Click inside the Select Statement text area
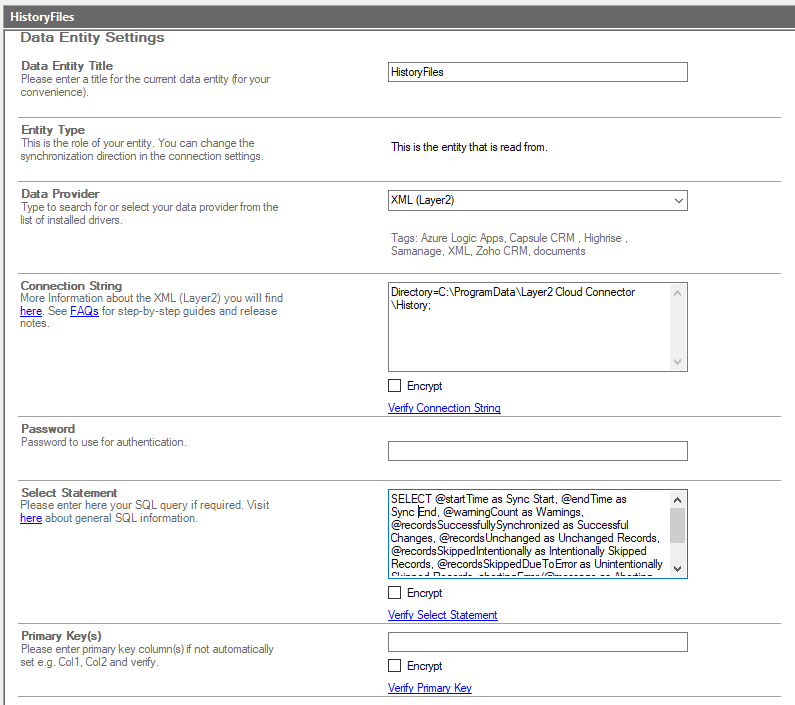This screenshot has height=705, width=795. coord(528,534)
